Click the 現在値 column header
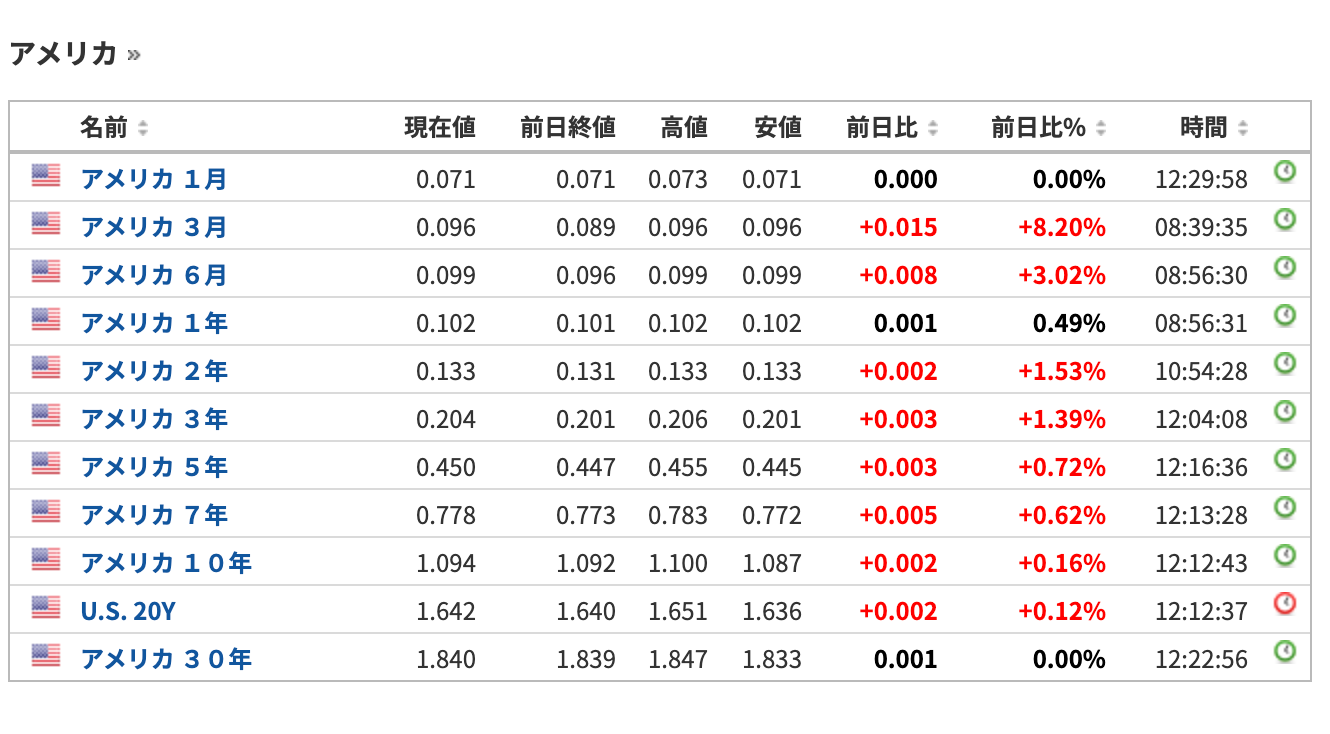The image size is (1330, 734). pyautogui.click(x=439, y=128)
